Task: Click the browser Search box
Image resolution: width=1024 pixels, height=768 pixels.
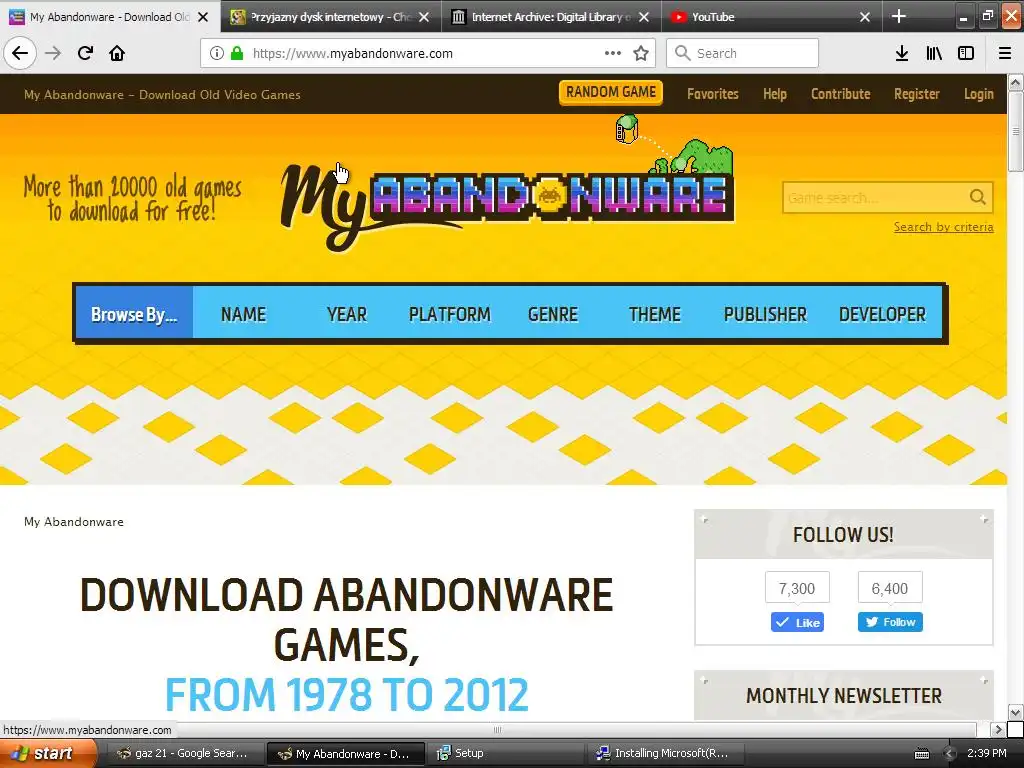Action: coord(743,53)
